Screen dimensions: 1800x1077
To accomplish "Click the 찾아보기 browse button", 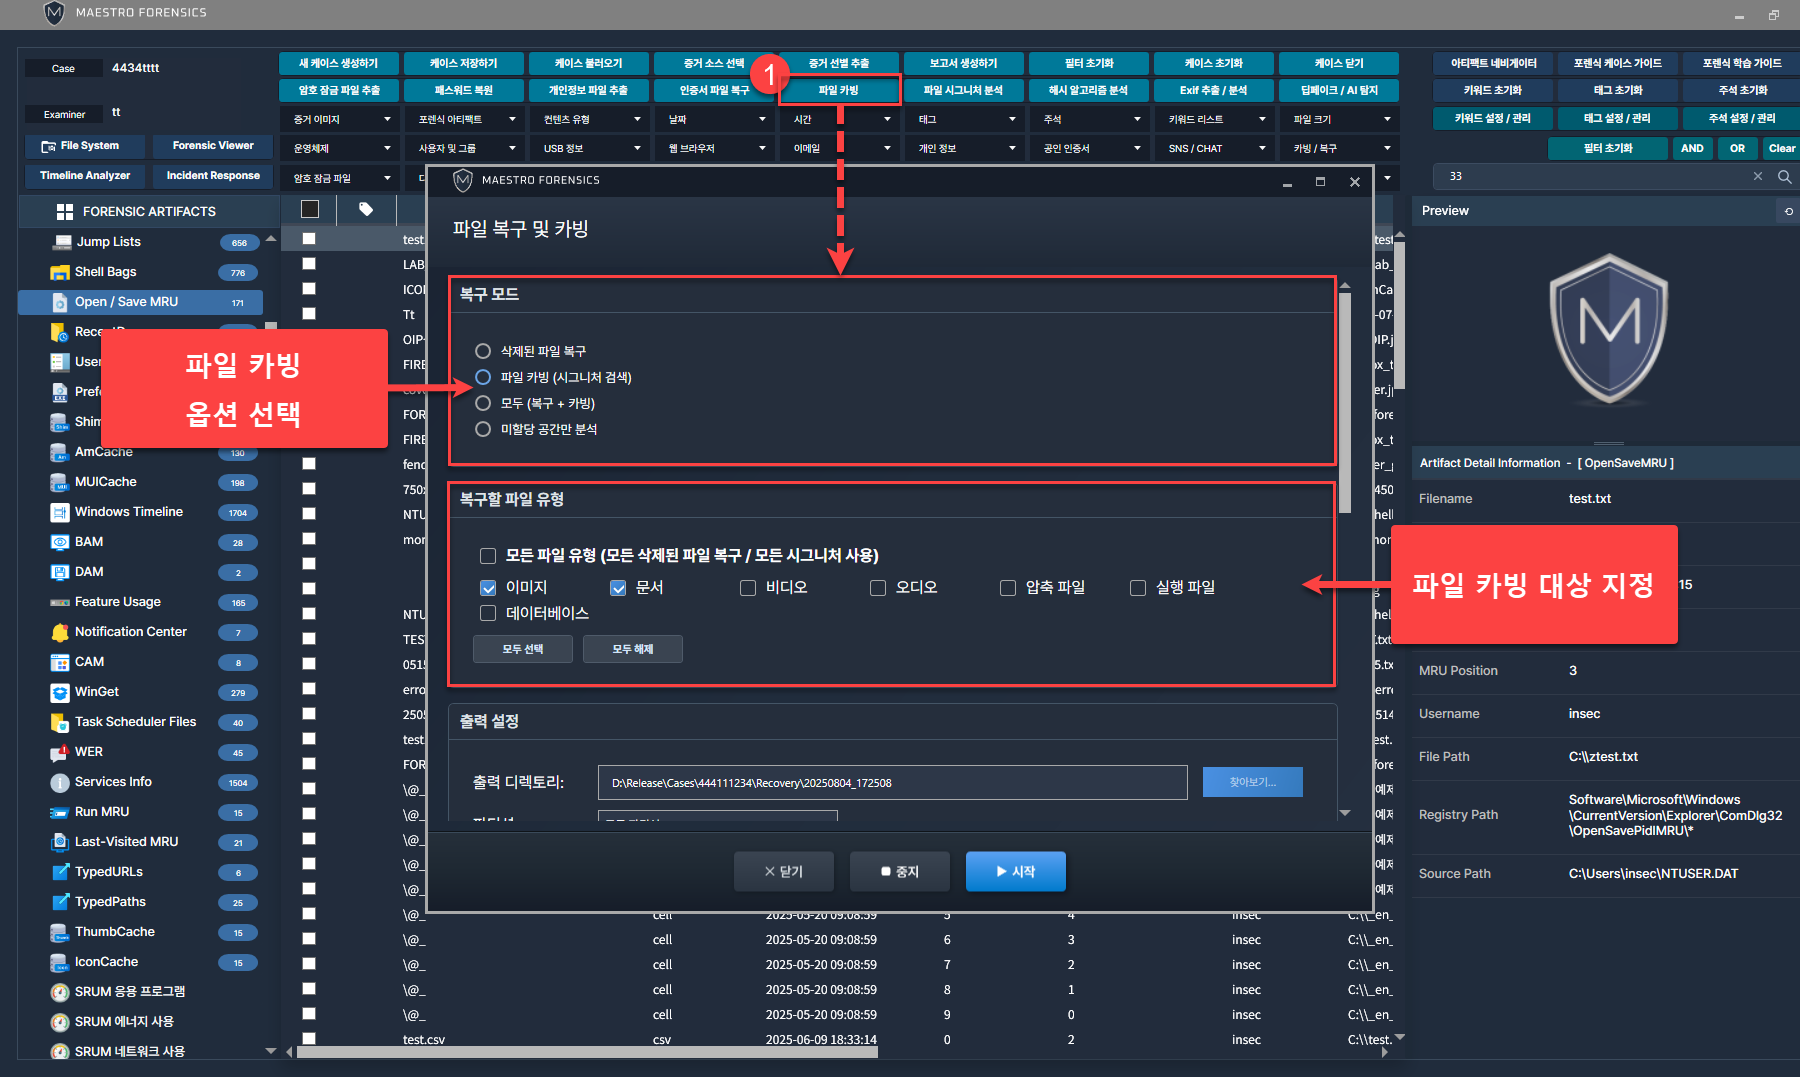I will [1252, 782].
